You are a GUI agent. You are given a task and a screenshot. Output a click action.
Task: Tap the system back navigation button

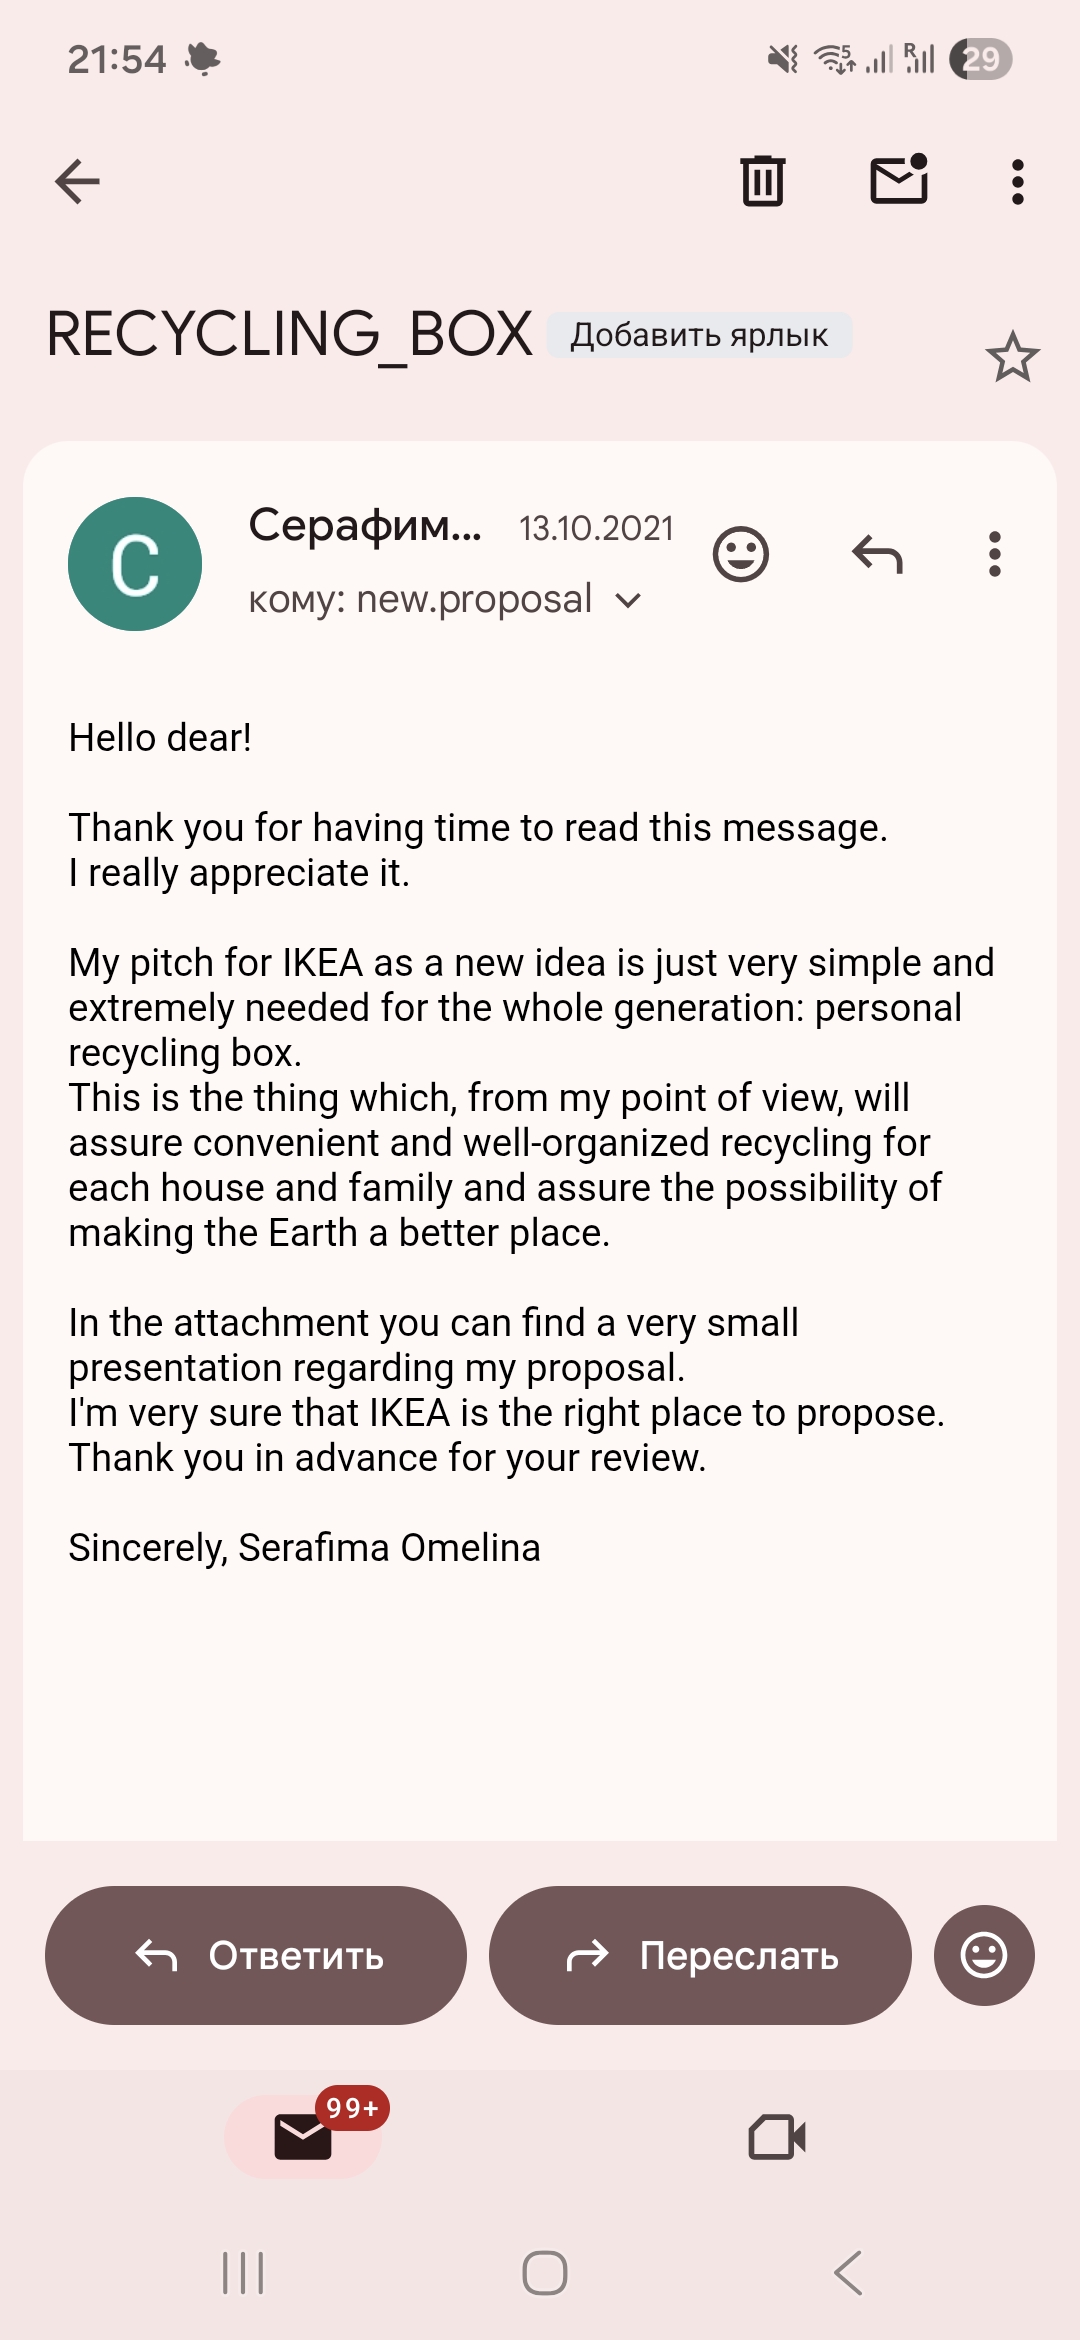pos(848,2273)
